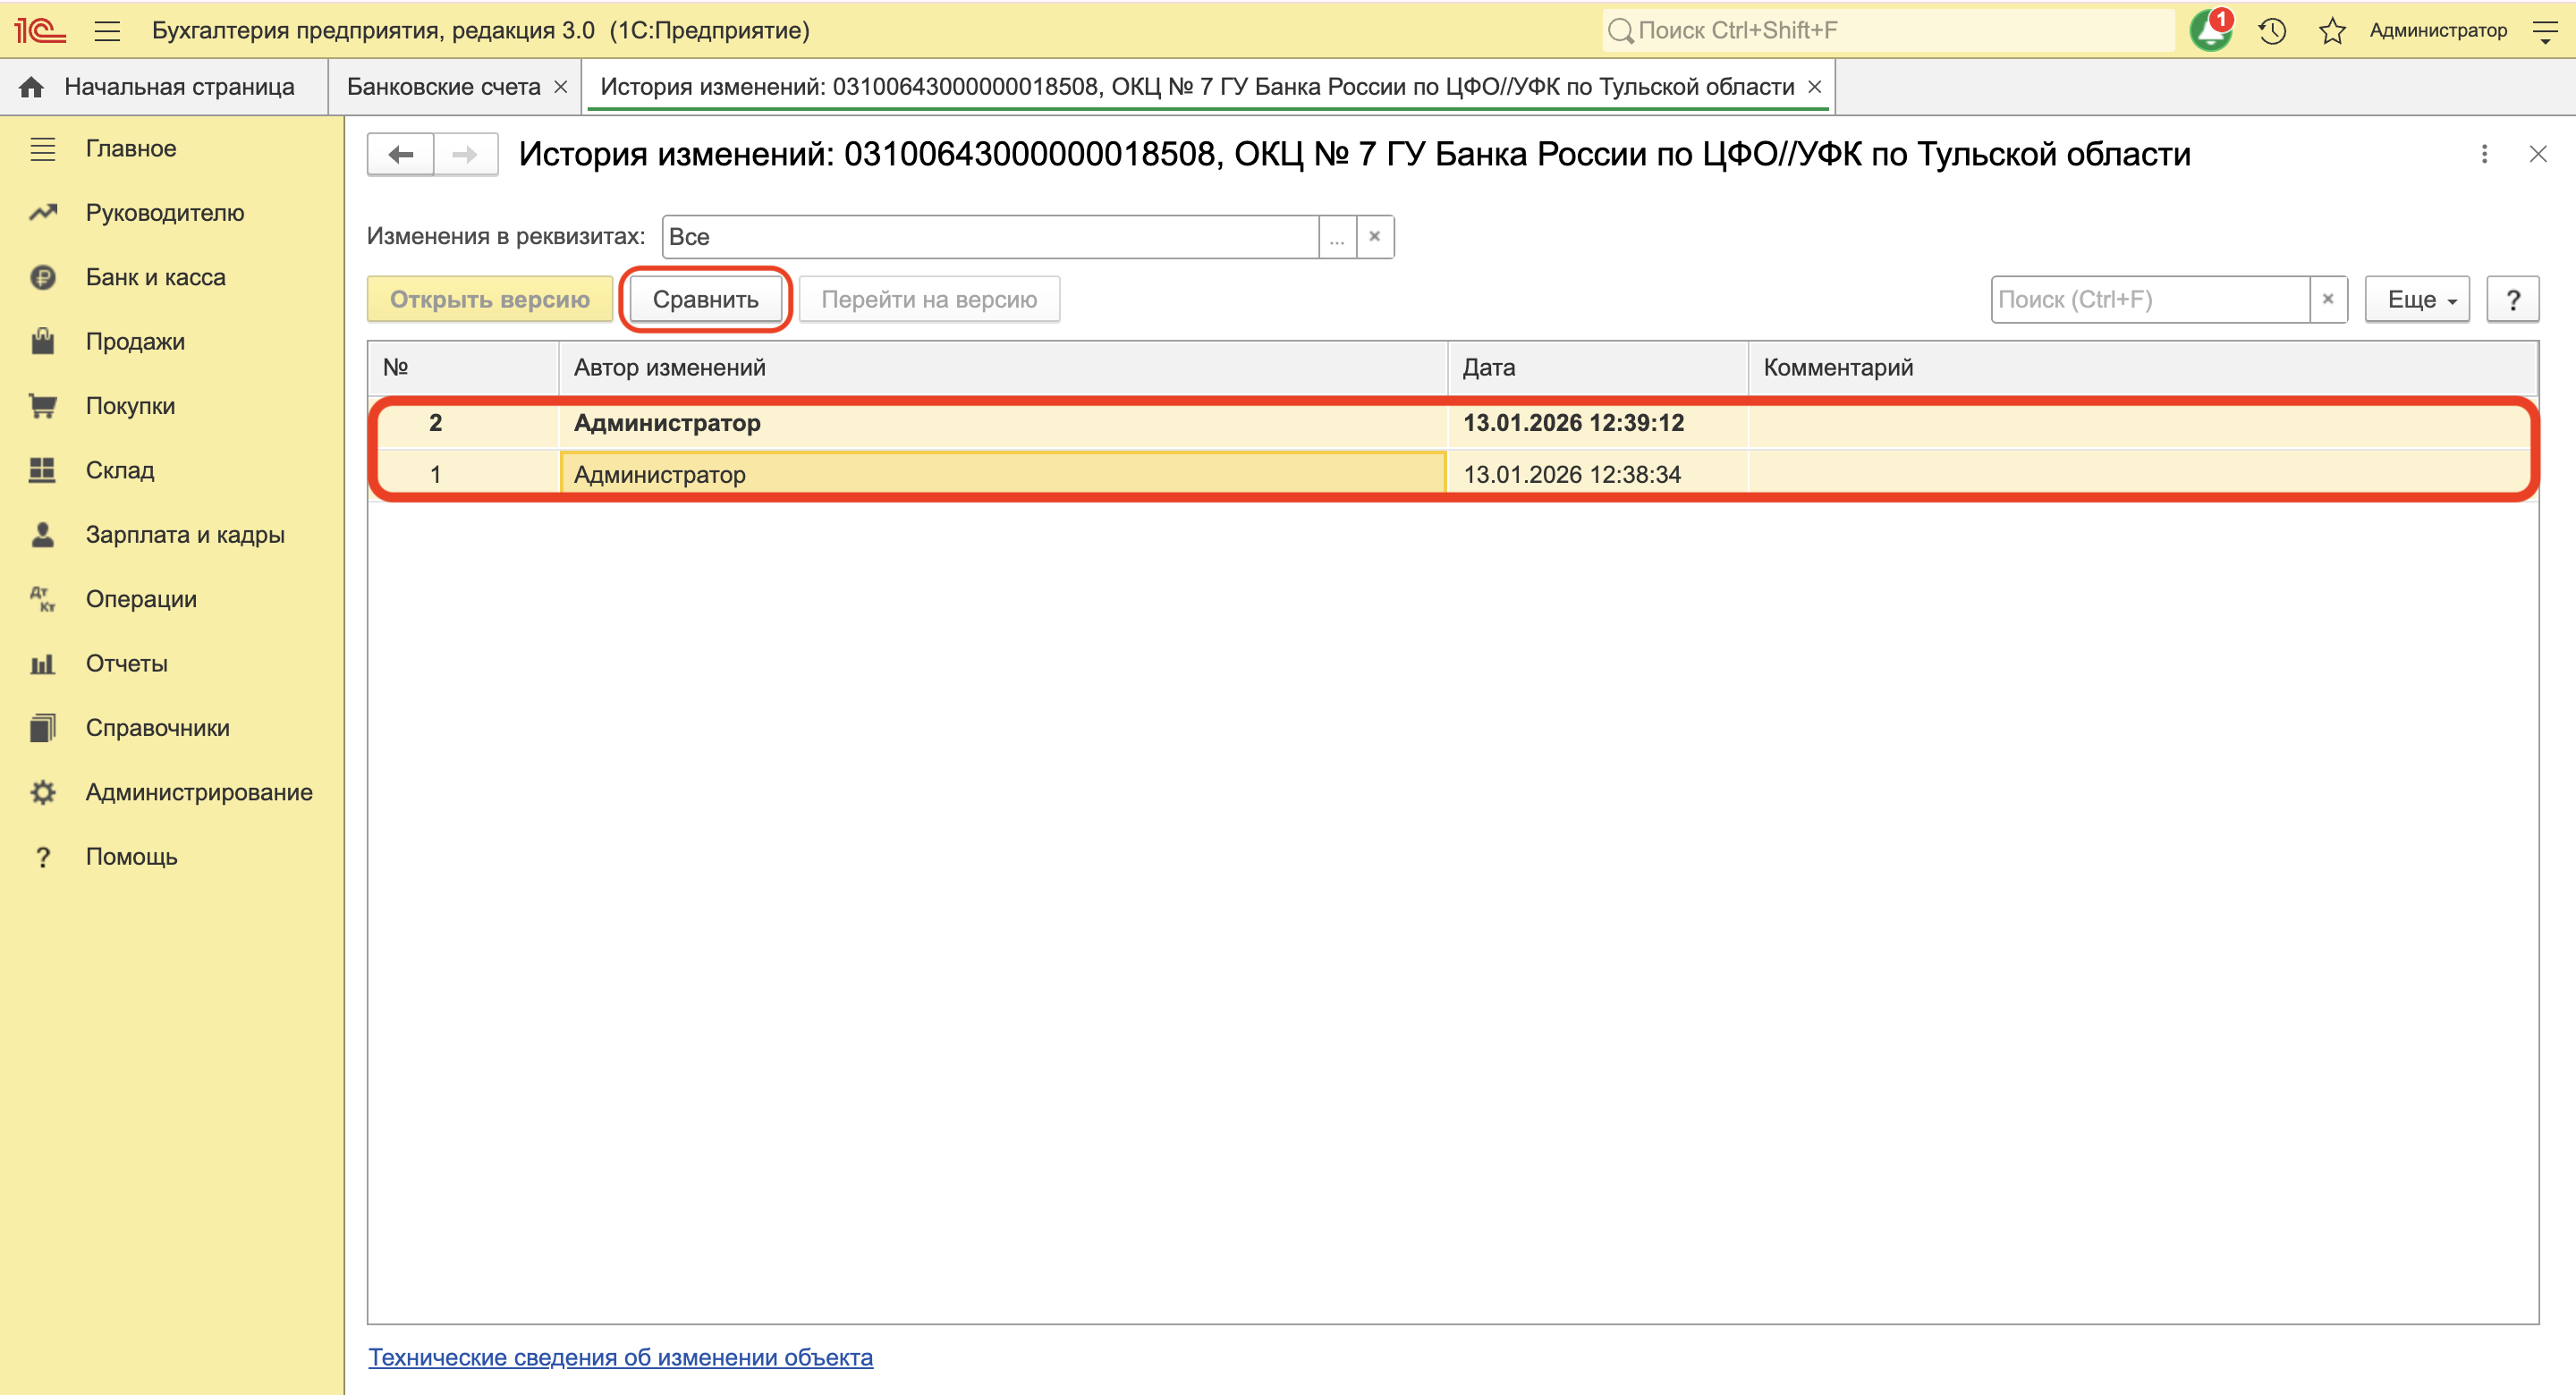This screenshot has width=2576, height=1395.
Task: Switch to the Банковские счета tab
Action: [443, 87]
